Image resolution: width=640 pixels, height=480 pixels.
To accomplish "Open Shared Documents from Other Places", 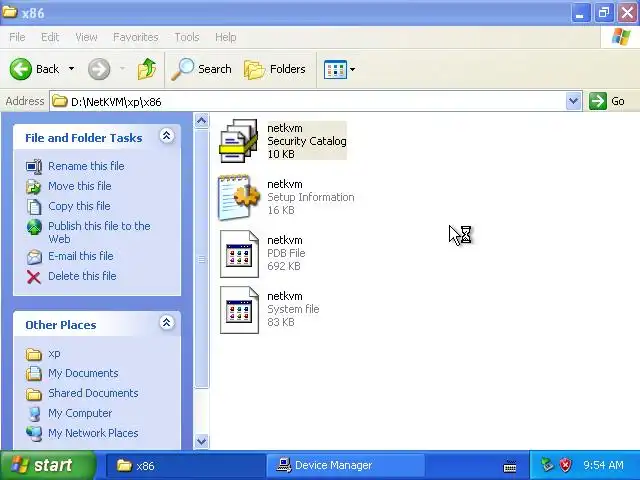I will [93, 393].
